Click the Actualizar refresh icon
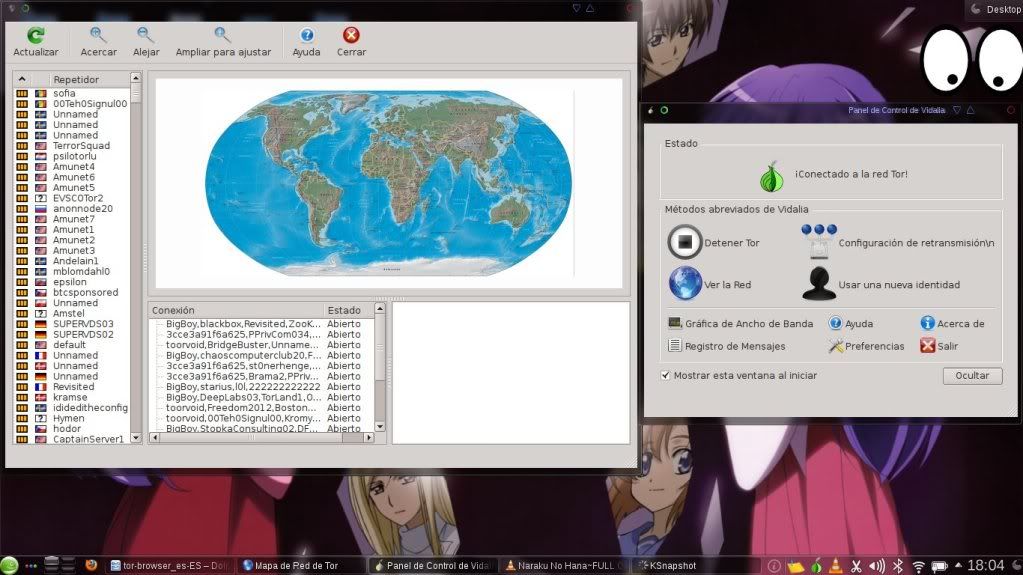Screen dimensions: 1023x575 click(35, 35)
